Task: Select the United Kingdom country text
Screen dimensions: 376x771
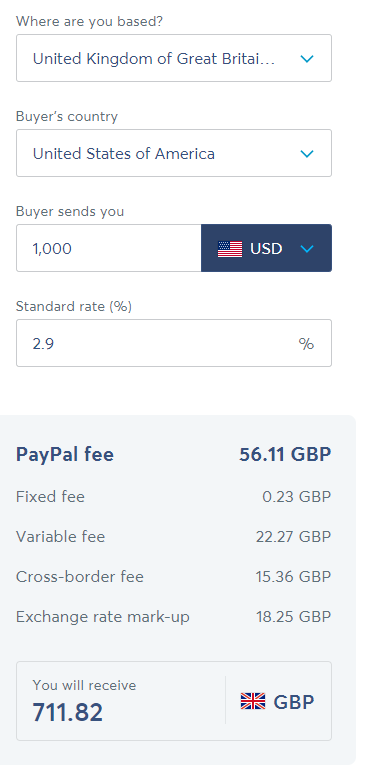Action: pos(154,59)
